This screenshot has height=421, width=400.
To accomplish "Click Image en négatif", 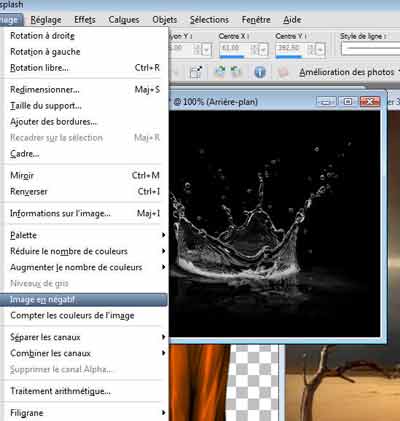I will point(83,300).
